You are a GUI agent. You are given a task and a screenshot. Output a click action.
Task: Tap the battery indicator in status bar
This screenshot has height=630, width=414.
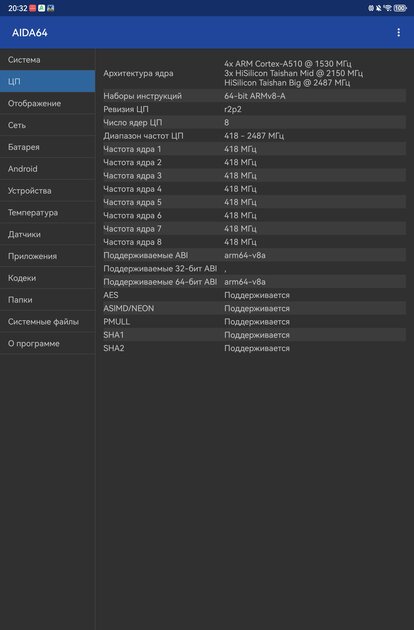click(x=400, y=8)
